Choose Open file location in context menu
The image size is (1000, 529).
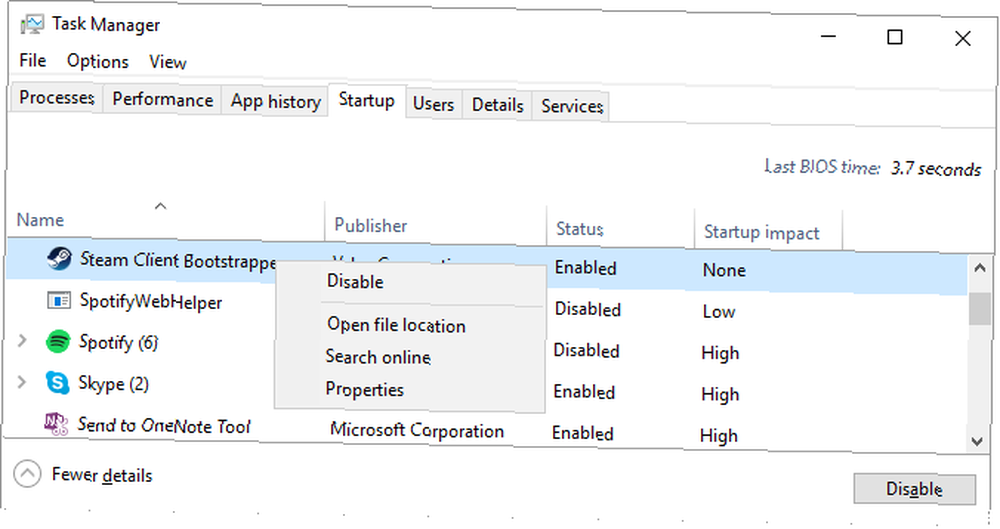[396, 325]
